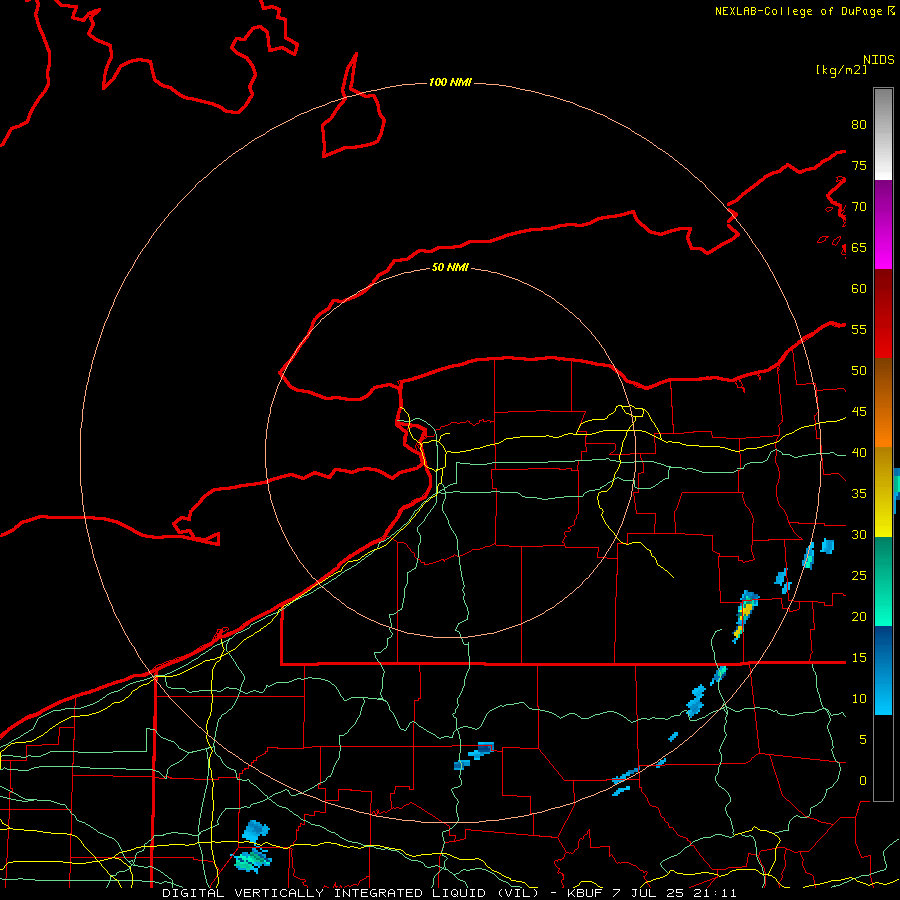Click the [kg/m2] units label
This screenshot has height=900, width=900.
pyautogui.click(x=841, y=70)
